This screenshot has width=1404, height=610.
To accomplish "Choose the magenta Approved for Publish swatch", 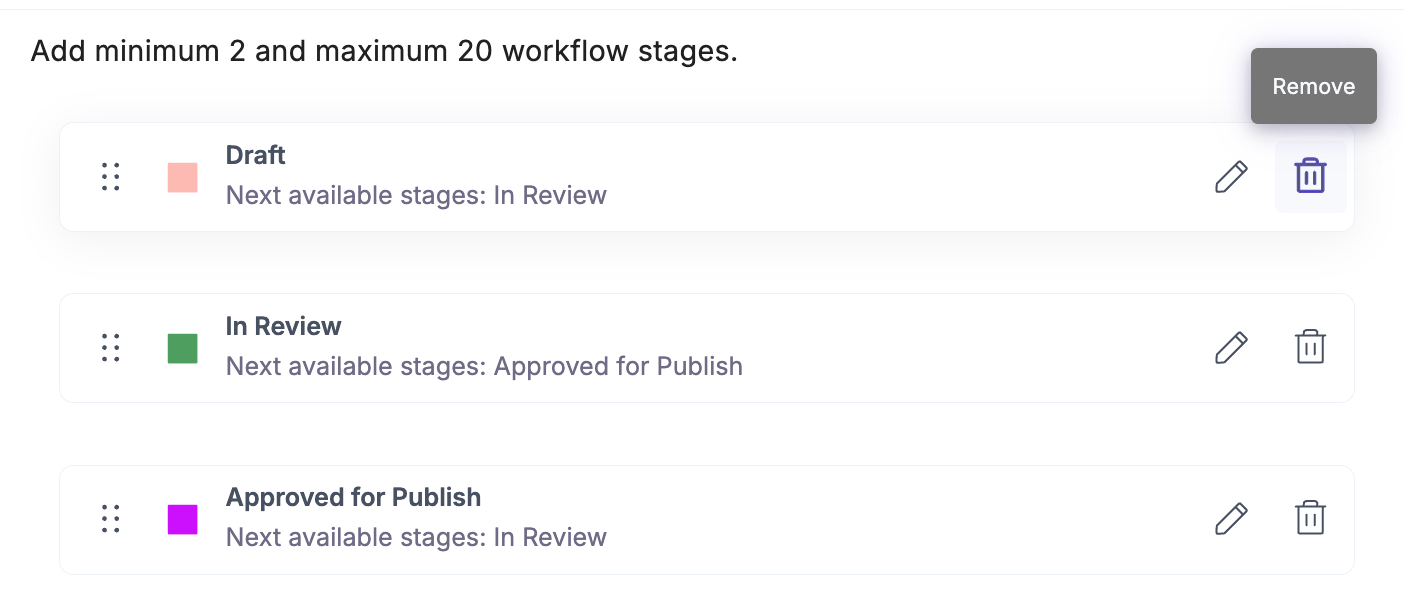I will [182, 518].
